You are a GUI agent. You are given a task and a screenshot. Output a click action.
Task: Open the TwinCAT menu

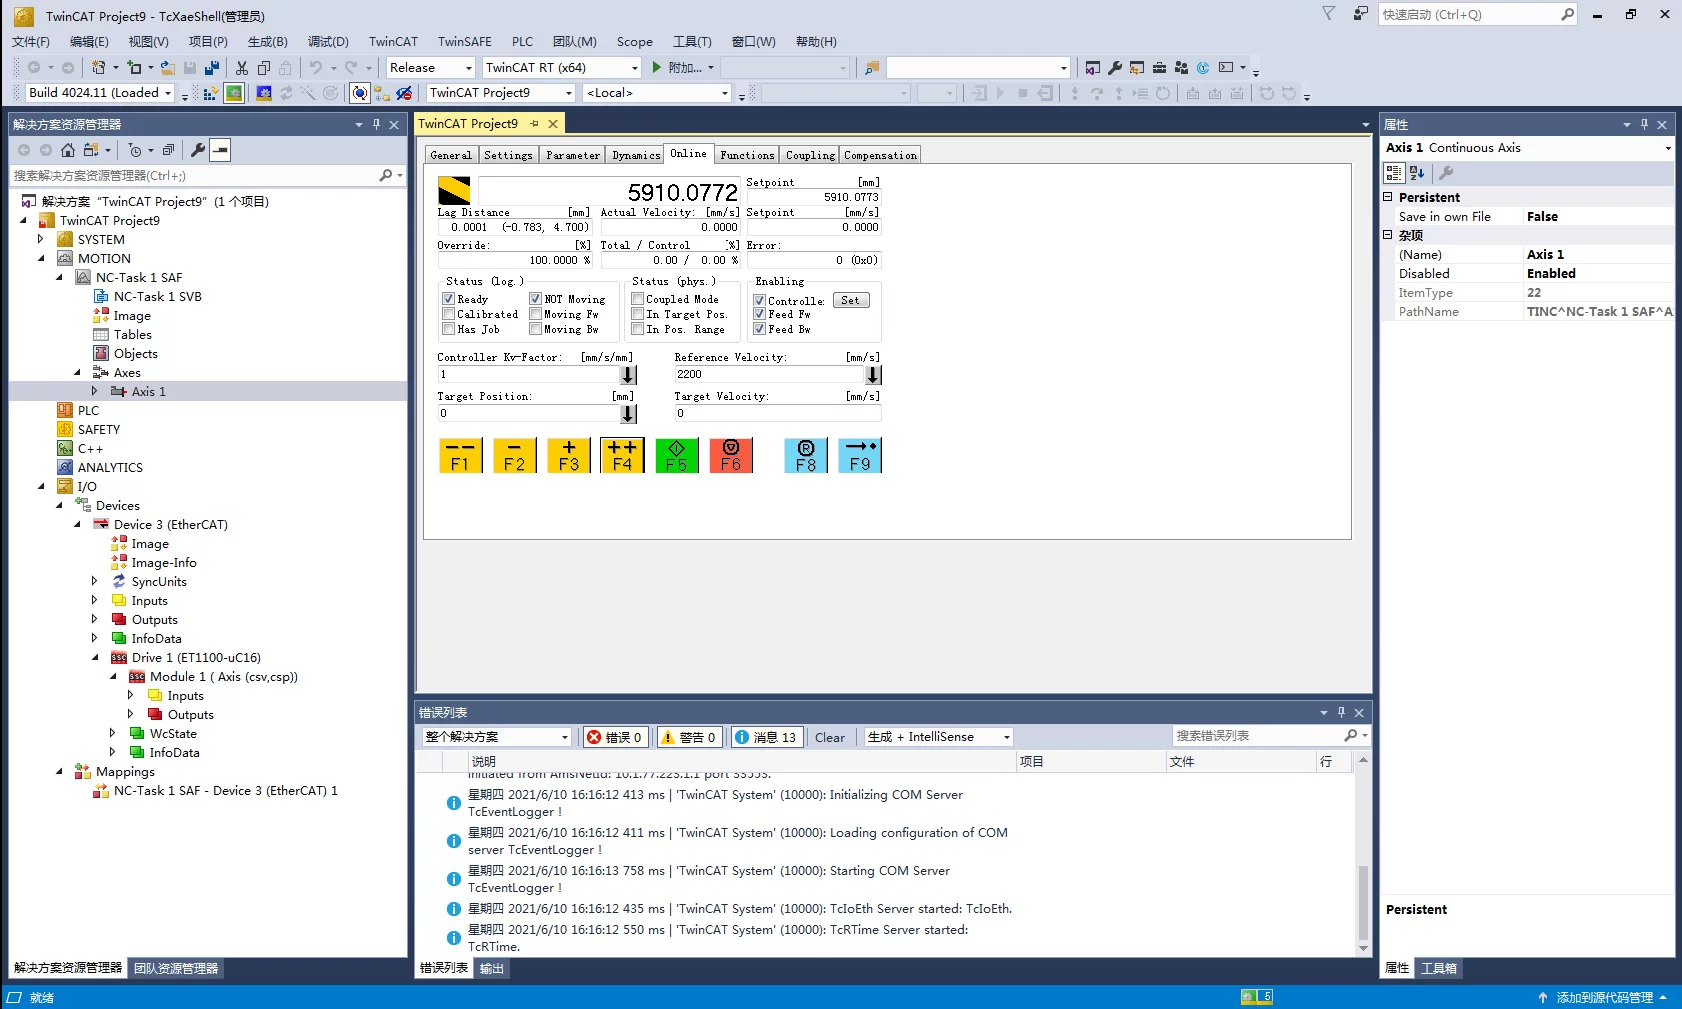[393, 42]
